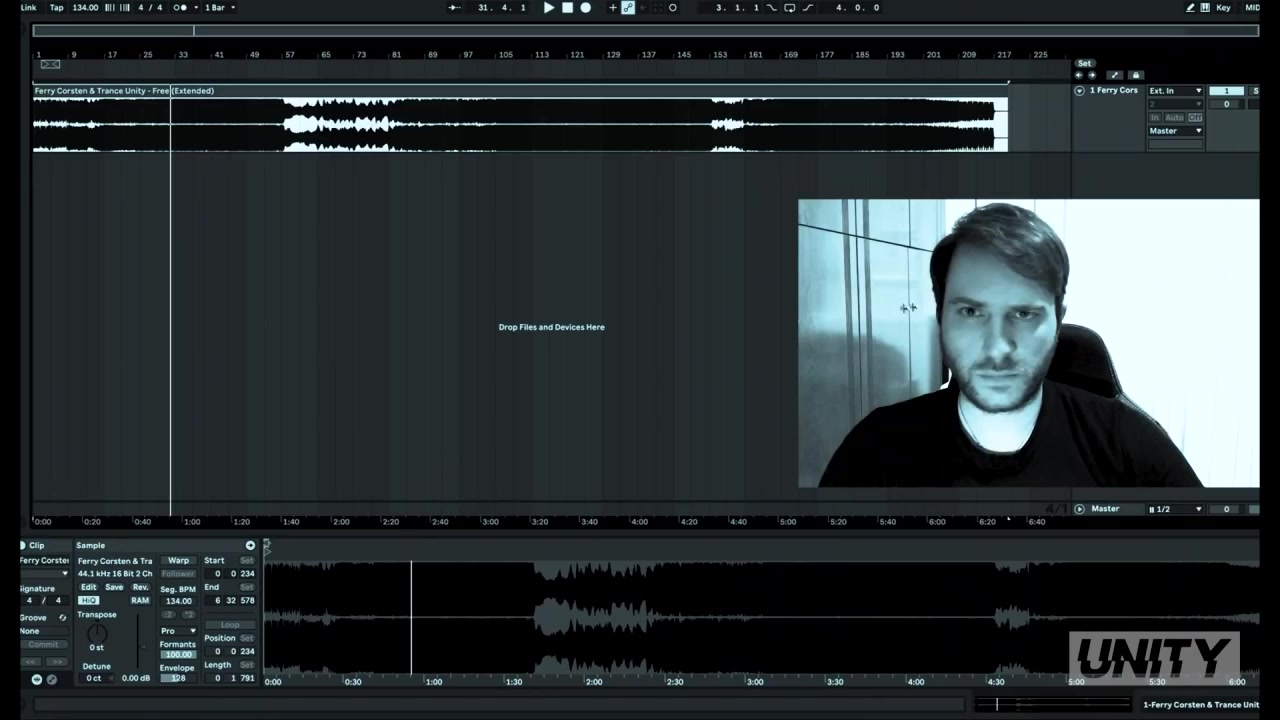
Task: Click the lock envelopes padlock icon
Action: 1135,76
